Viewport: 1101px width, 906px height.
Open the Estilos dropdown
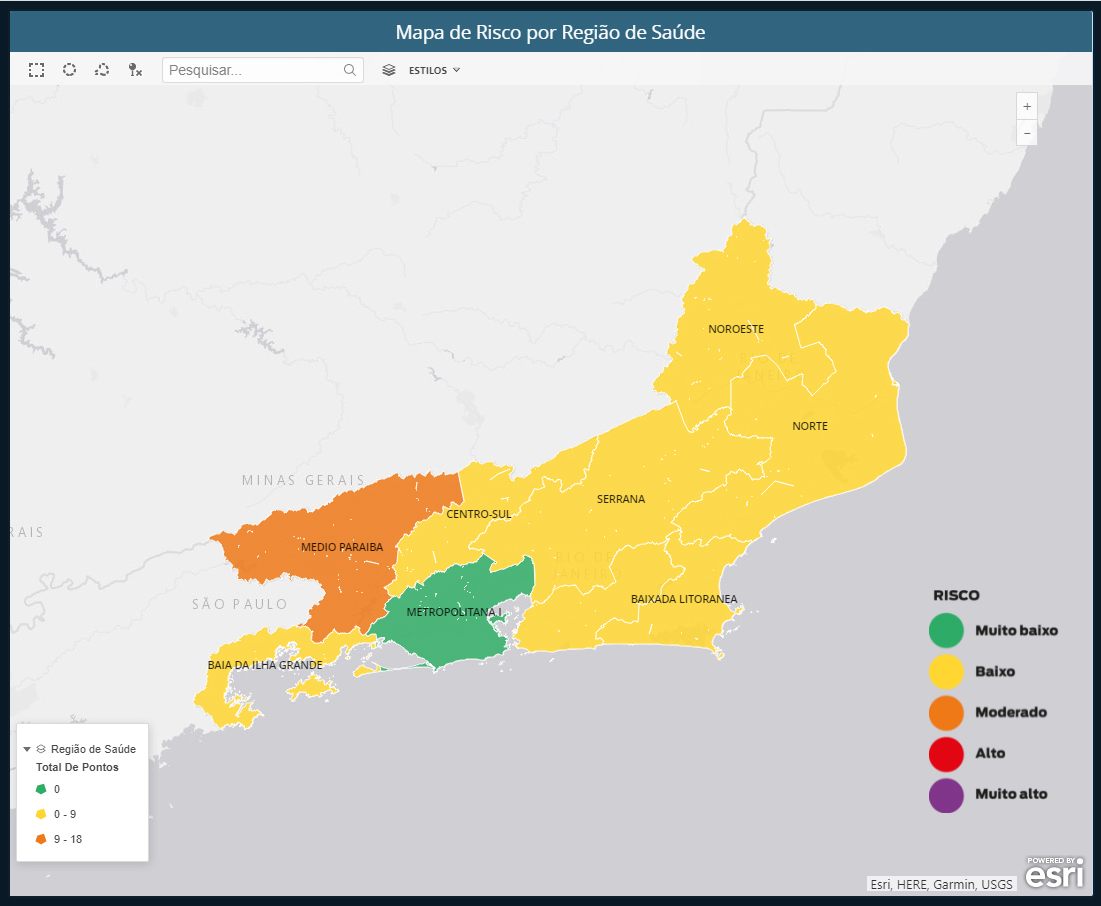coord(434,70)
